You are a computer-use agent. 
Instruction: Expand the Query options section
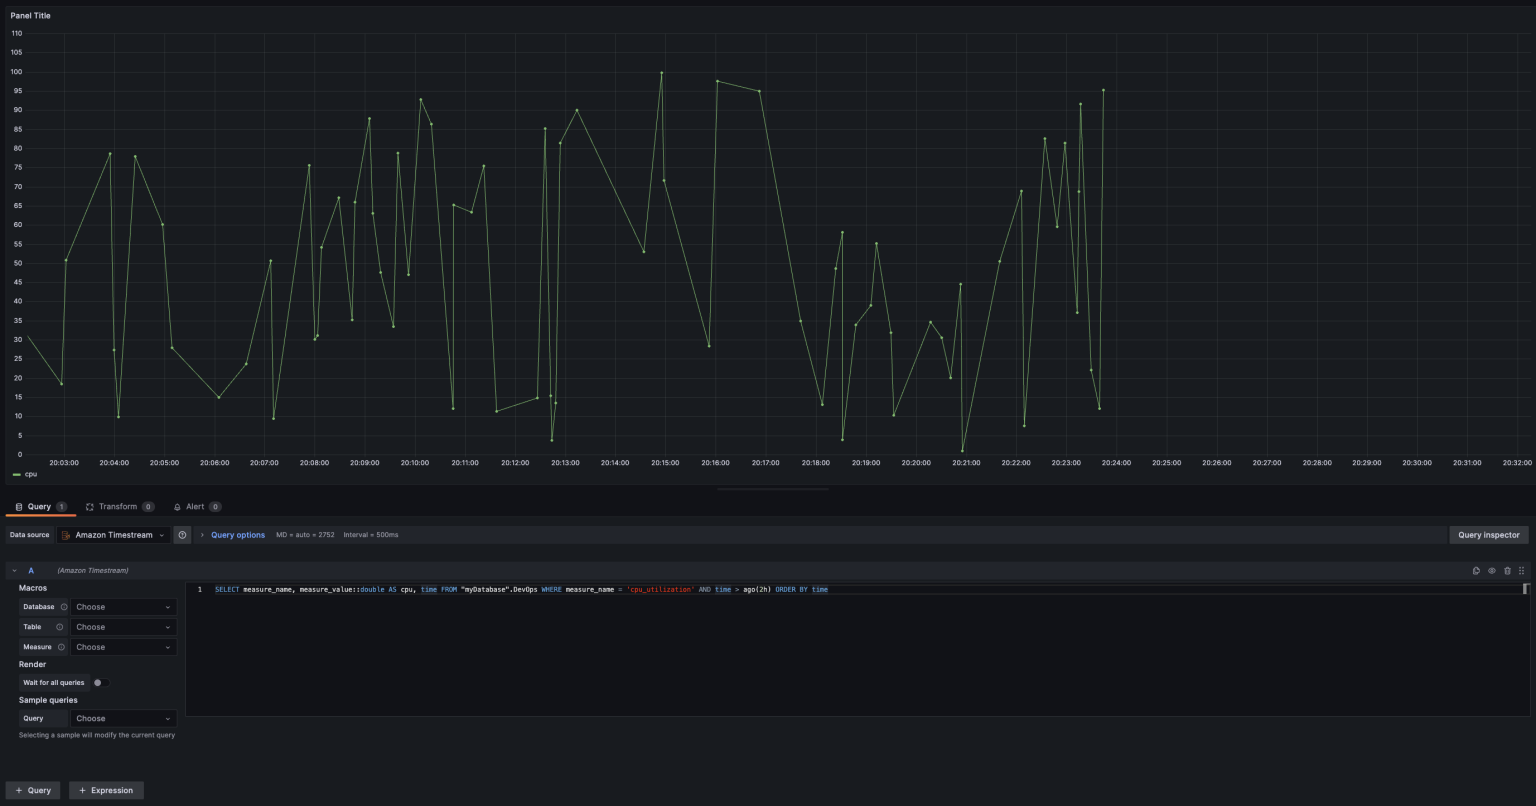click(x=237, y=534)
